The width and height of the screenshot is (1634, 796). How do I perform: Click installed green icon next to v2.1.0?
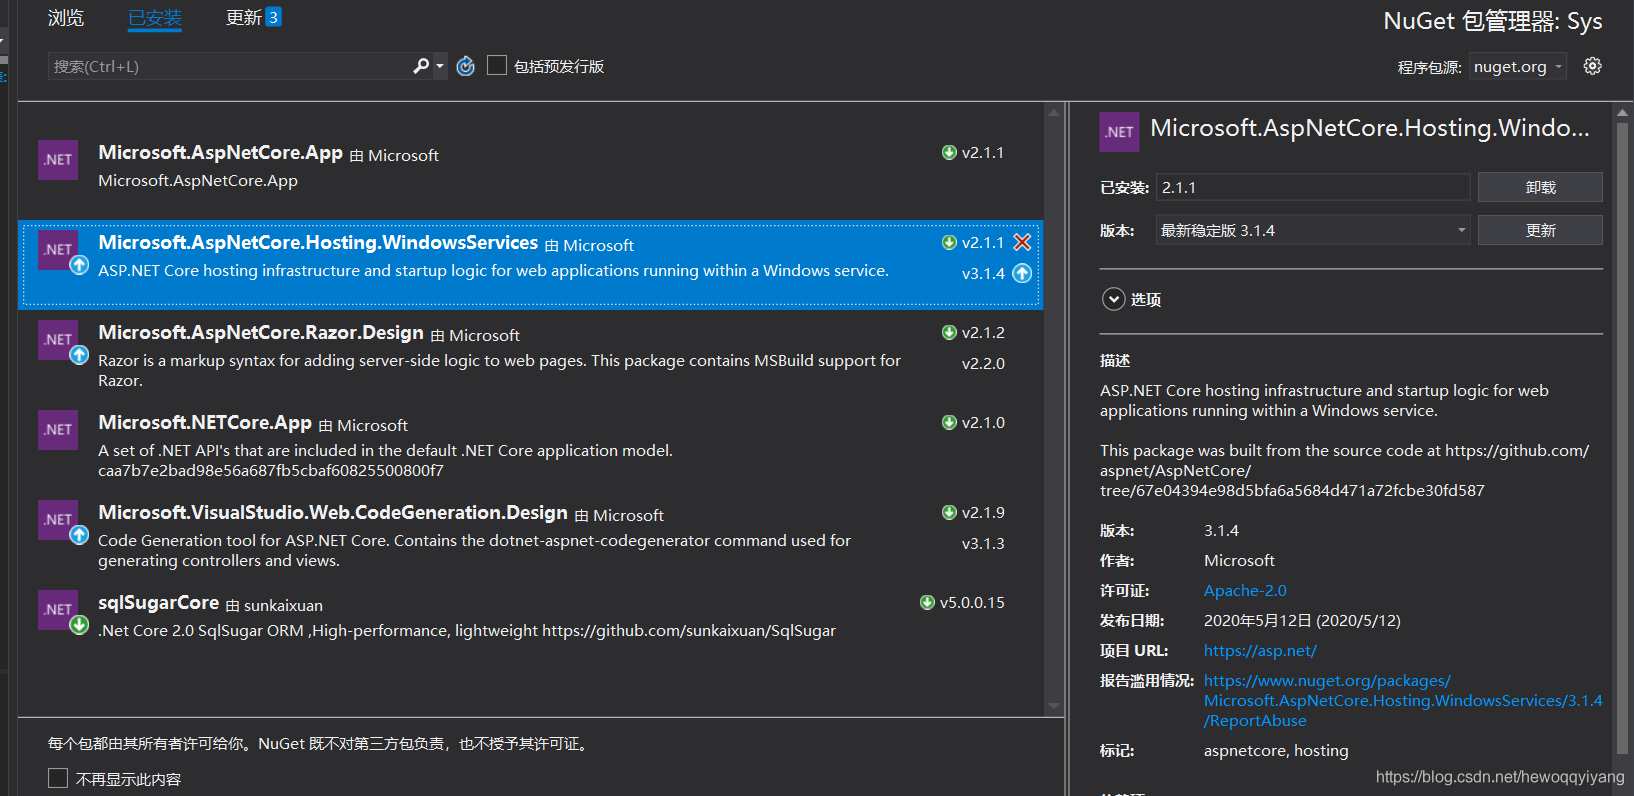coord(949,422)
